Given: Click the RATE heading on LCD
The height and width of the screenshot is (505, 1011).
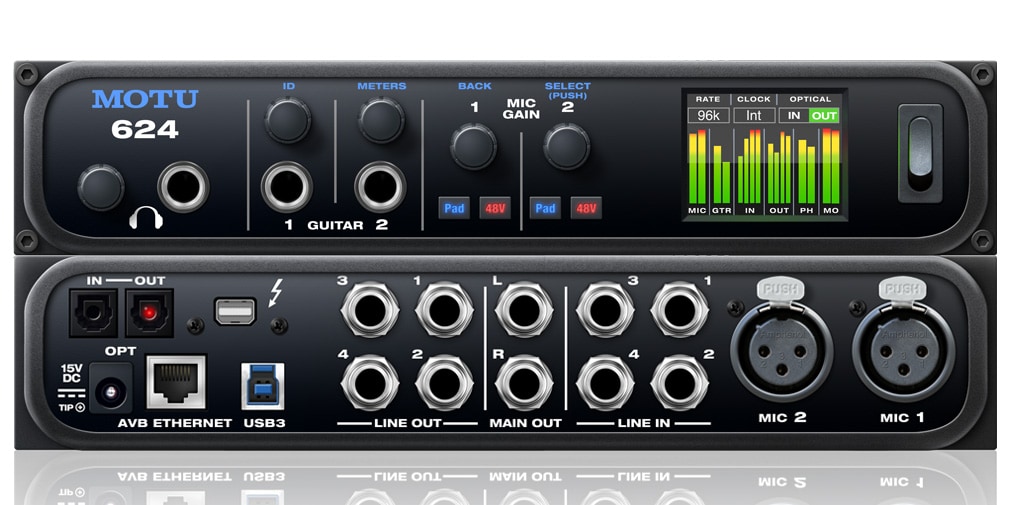Looking at the screenshot, I should (707, 99).
